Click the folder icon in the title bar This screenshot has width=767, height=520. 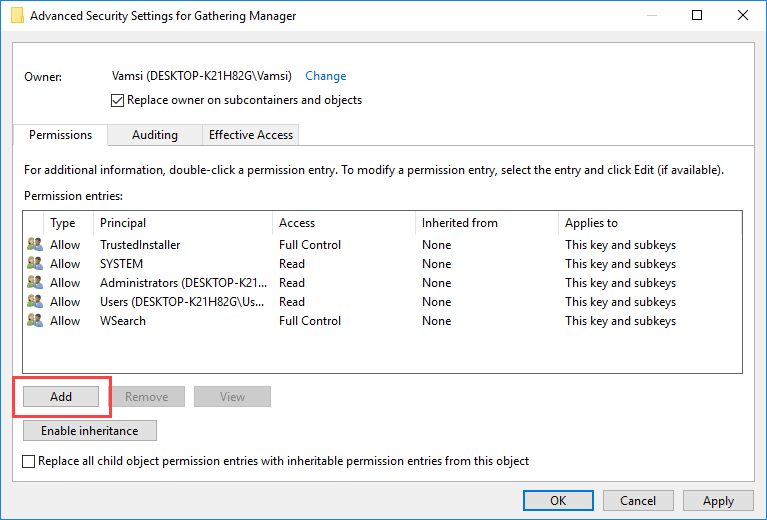pyautogui.click(x=17, y=15)
